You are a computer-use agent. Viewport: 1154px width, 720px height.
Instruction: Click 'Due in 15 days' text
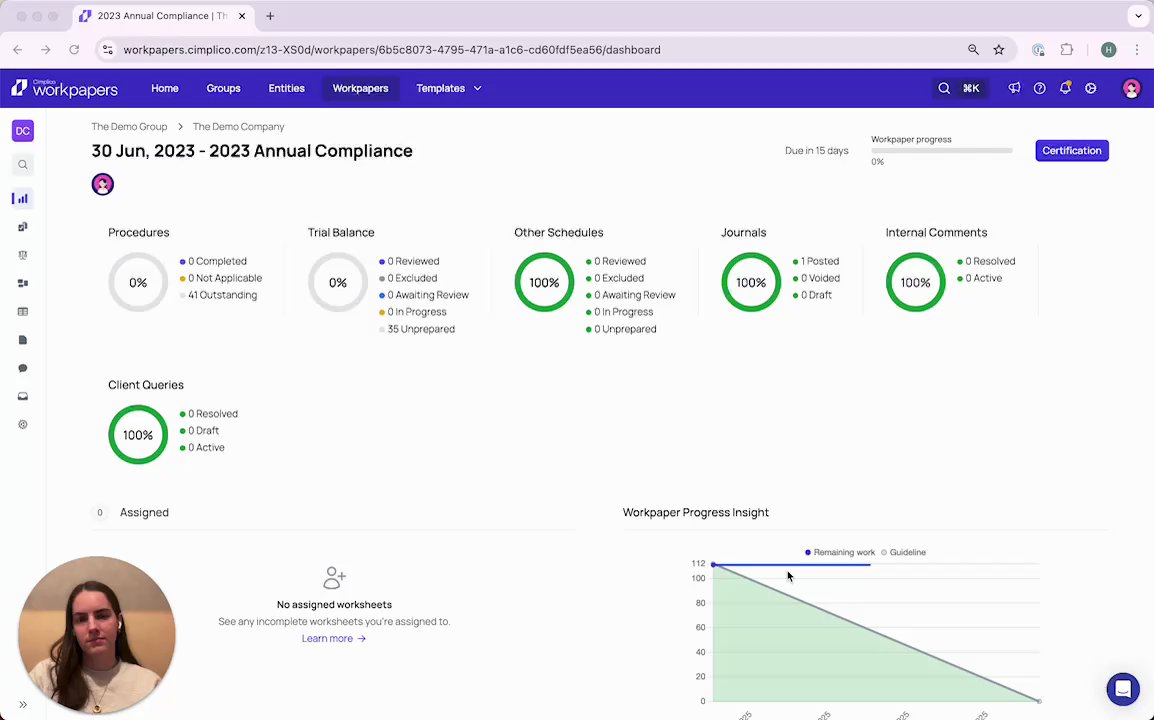pyautogui.click(x=817, y=150)
